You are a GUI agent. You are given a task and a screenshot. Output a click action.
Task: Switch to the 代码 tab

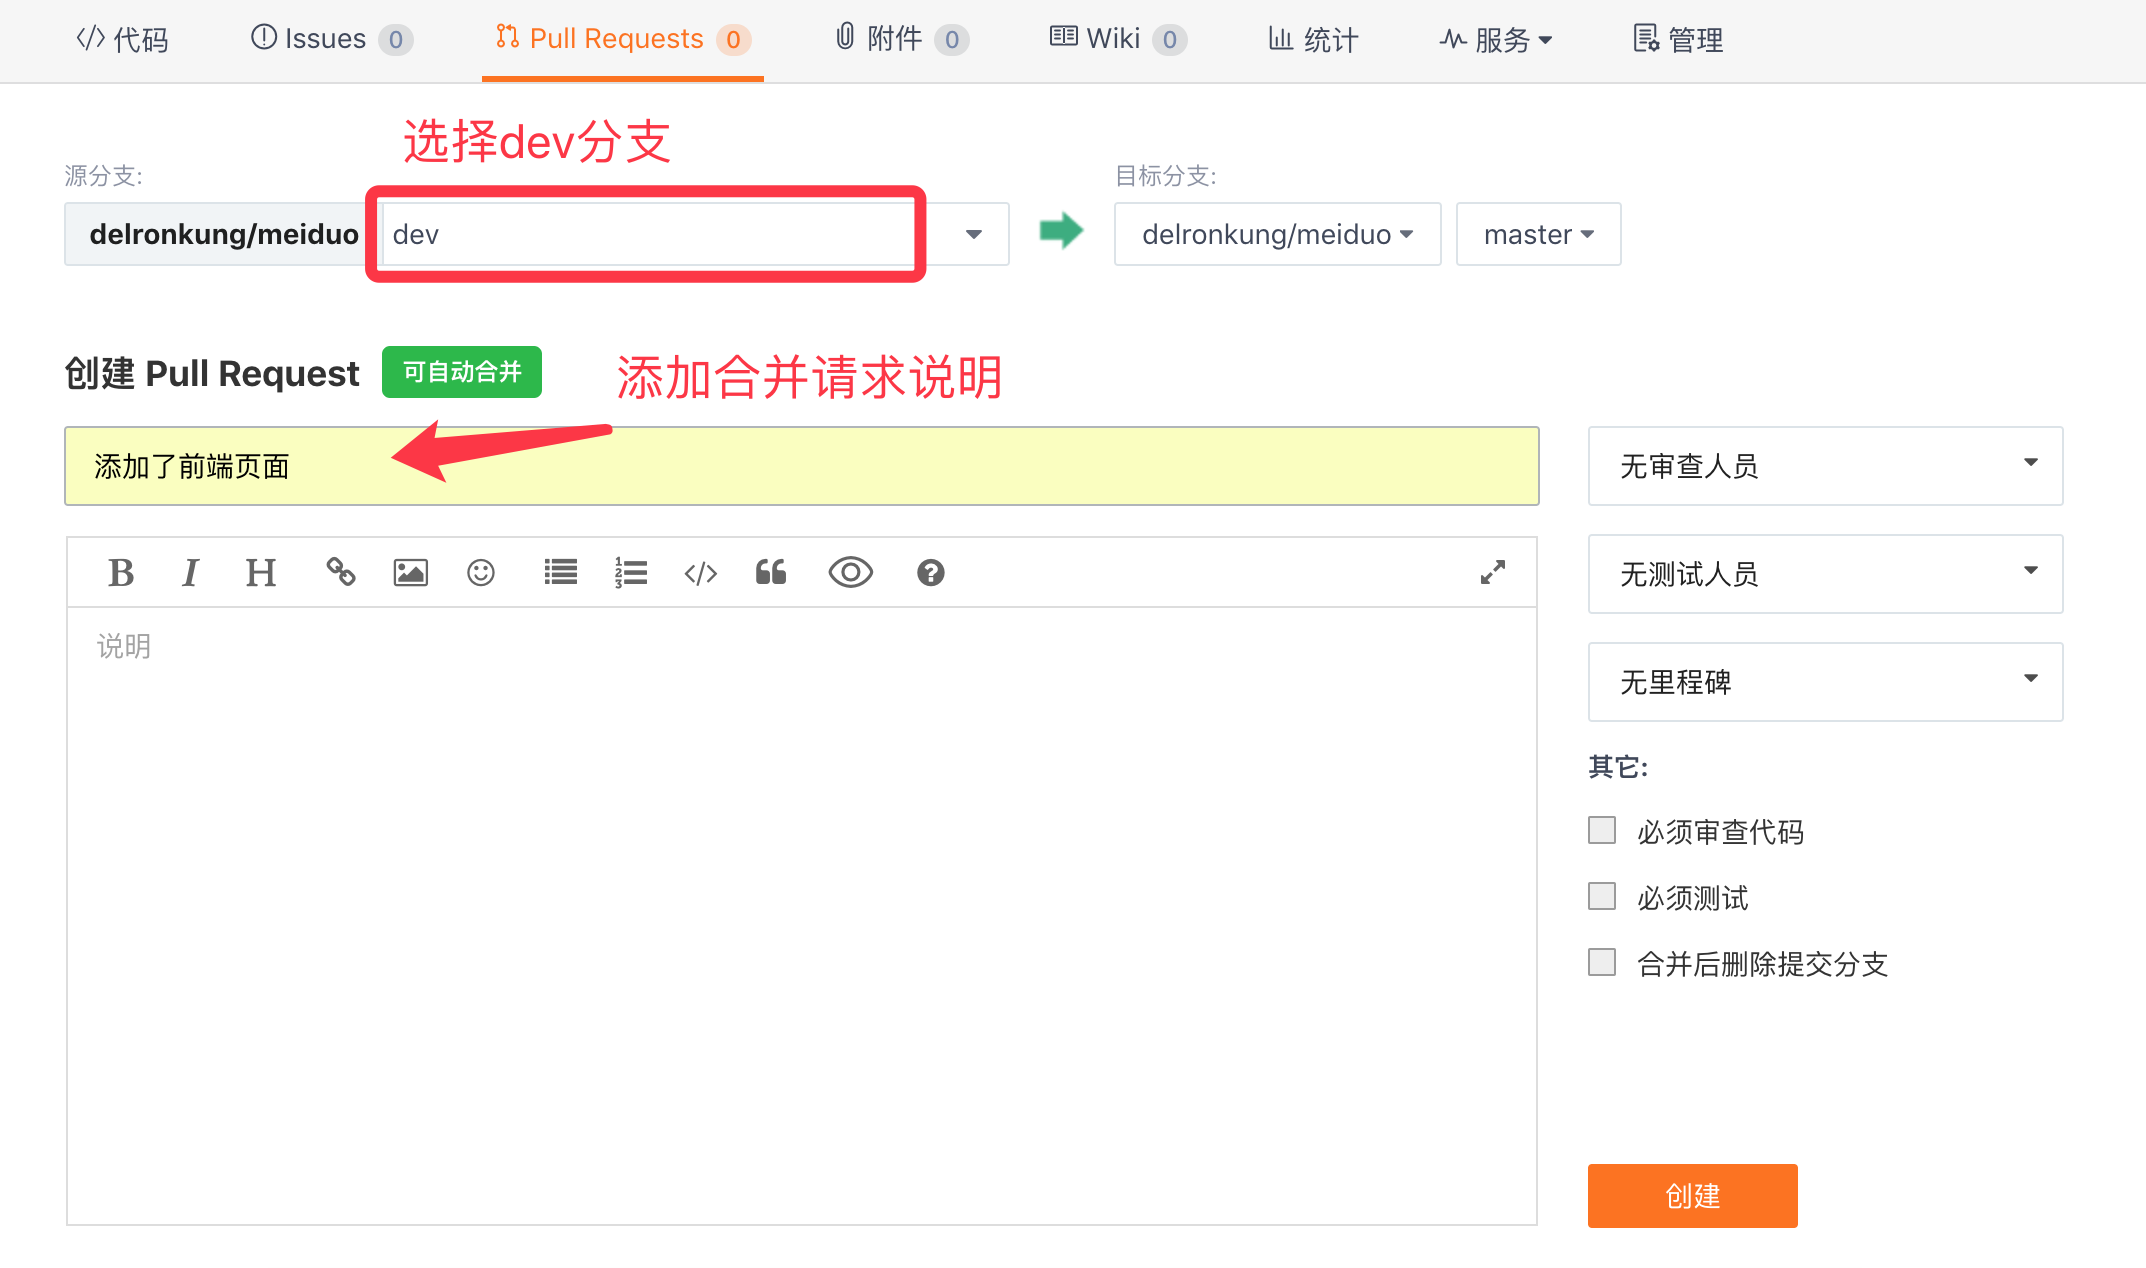pyautogui.click(x=122, y=40)
